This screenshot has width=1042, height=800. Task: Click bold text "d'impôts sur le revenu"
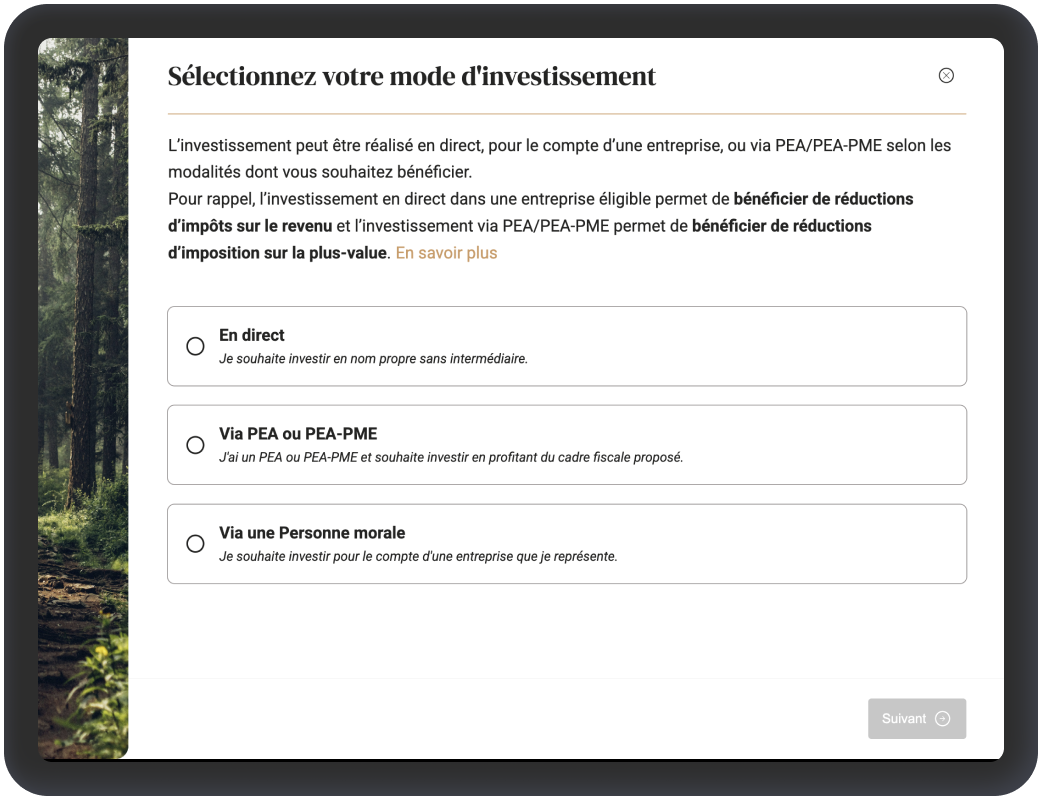pos(250,226)
